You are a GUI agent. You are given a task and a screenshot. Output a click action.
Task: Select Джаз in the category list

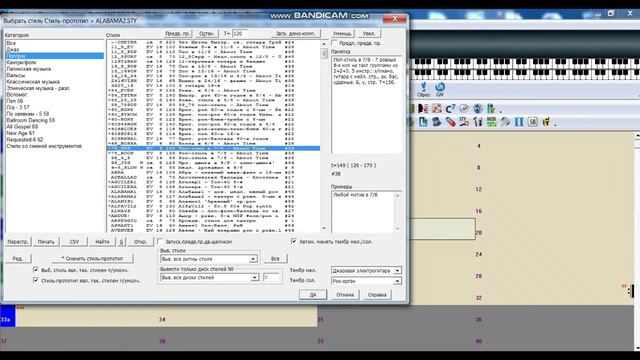tap(54, 49)
